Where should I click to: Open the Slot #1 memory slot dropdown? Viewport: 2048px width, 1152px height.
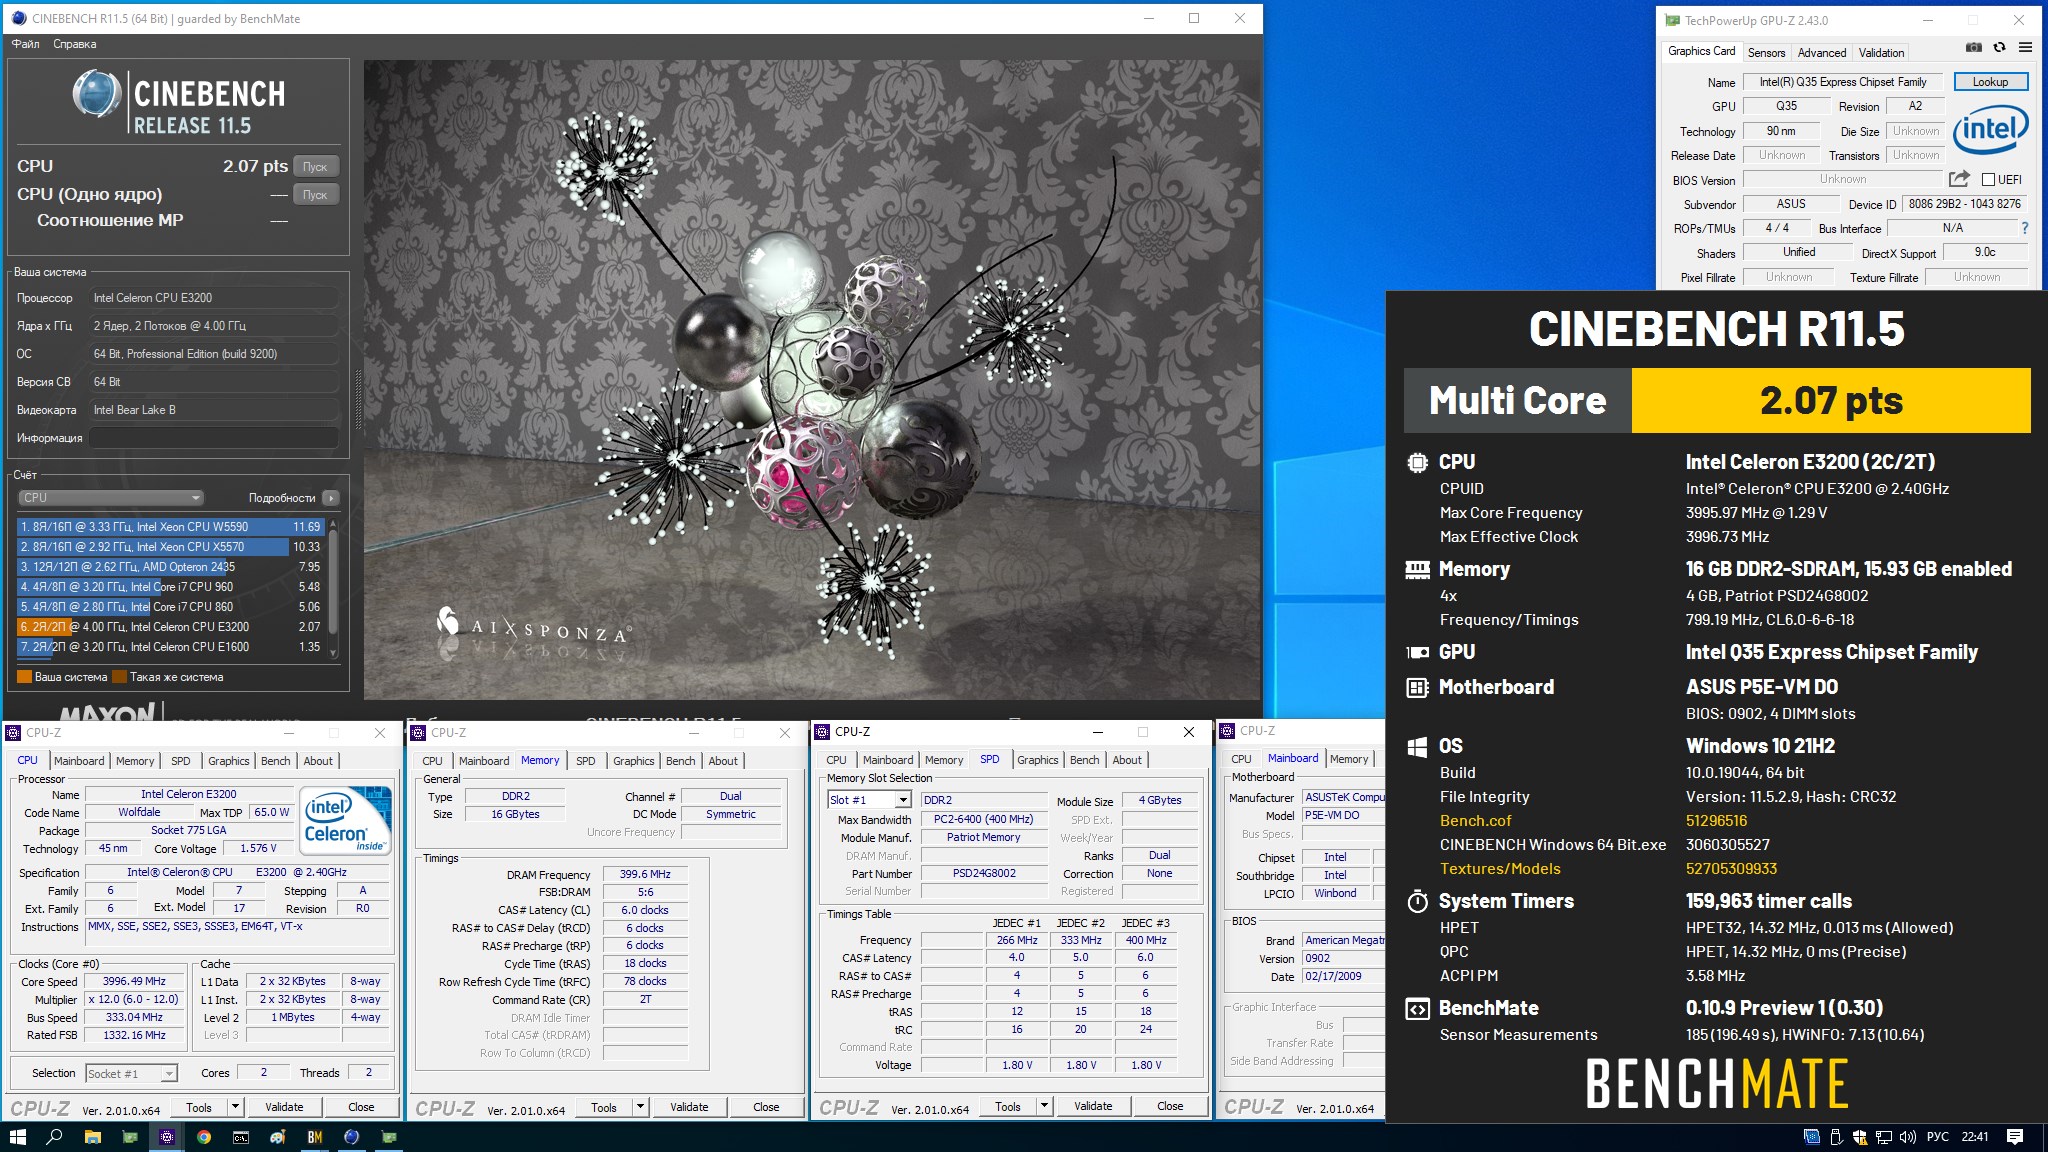pos(869,800)
